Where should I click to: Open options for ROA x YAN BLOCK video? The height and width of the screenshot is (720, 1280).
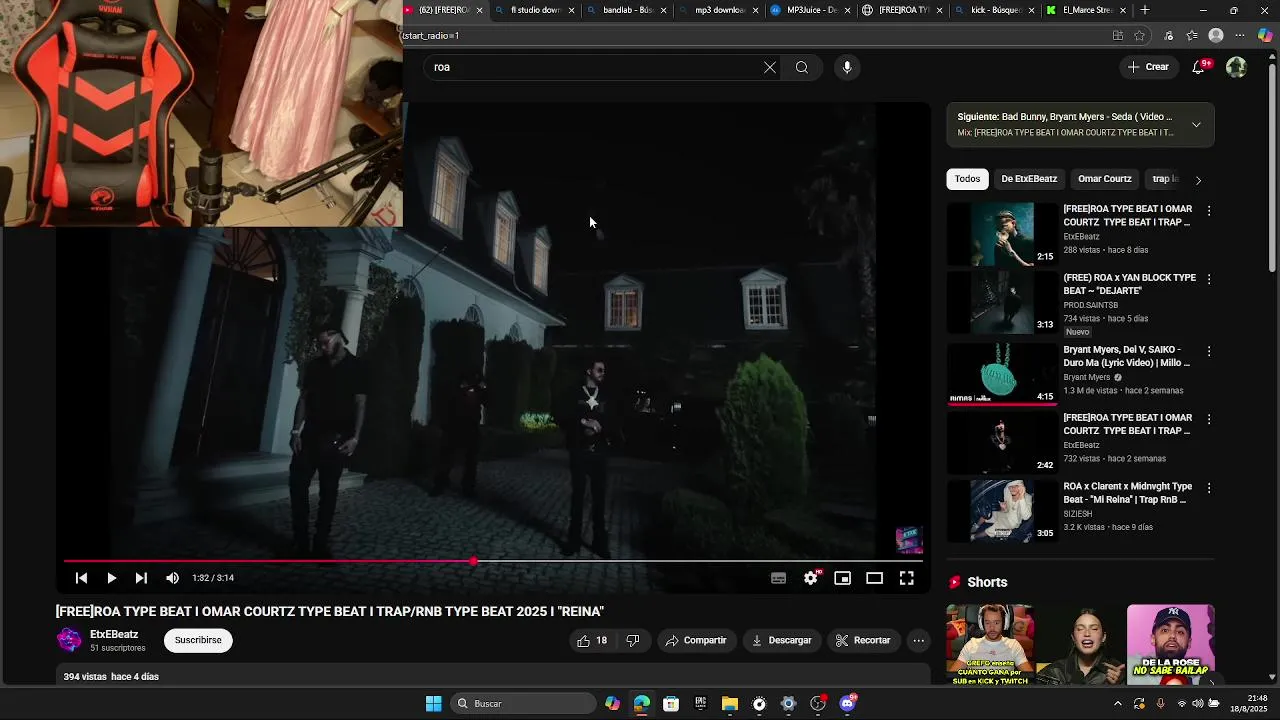coord(1209,279)
